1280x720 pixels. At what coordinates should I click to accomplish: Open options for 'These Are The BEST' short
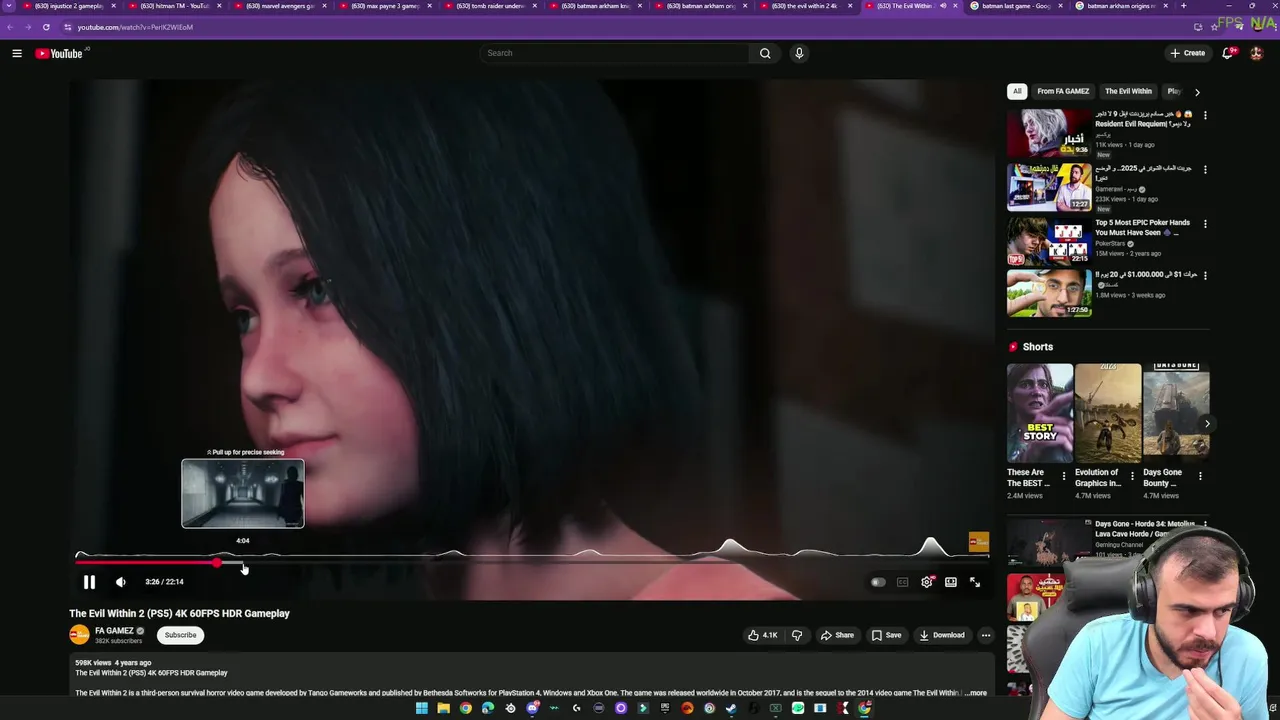pos(1064,476)
